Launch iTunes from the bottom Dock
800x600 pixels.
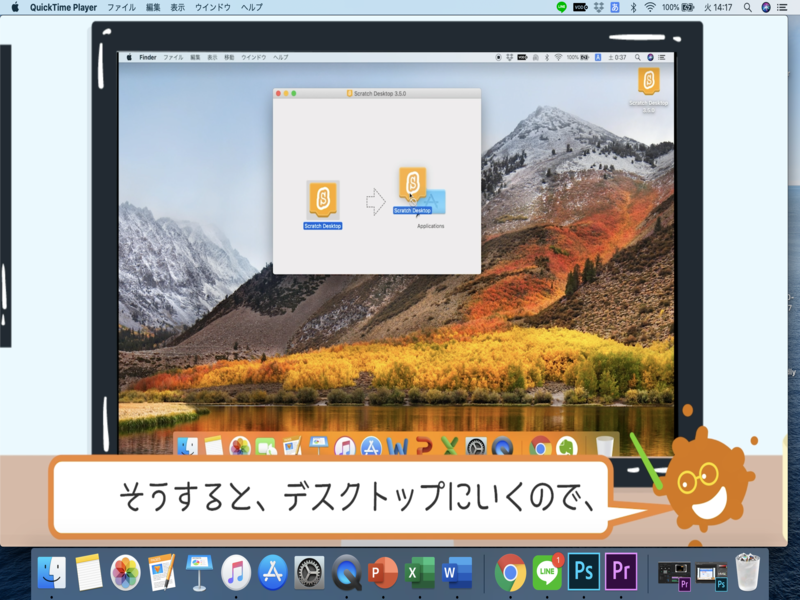point(236,572)
